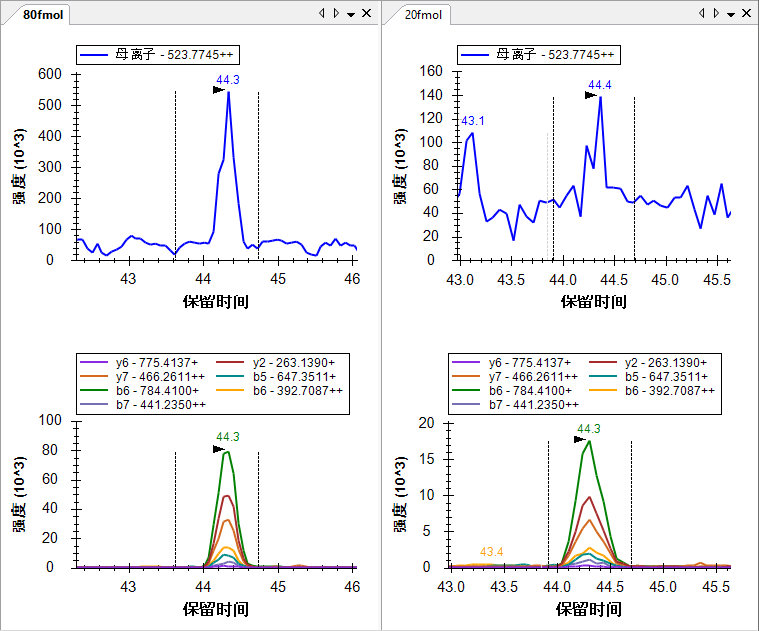Click peak arrow marker in 20fmol precursor chart
Image resolution: width=759 pixels, height=631 pixels.
(591, 95)
